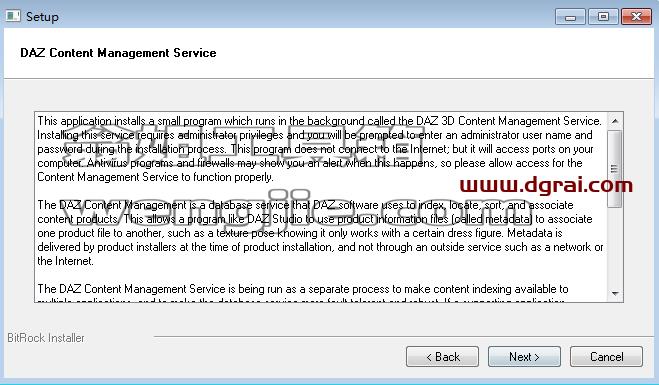Click the line 'Content Management Service to function properly'

[155, 177]
